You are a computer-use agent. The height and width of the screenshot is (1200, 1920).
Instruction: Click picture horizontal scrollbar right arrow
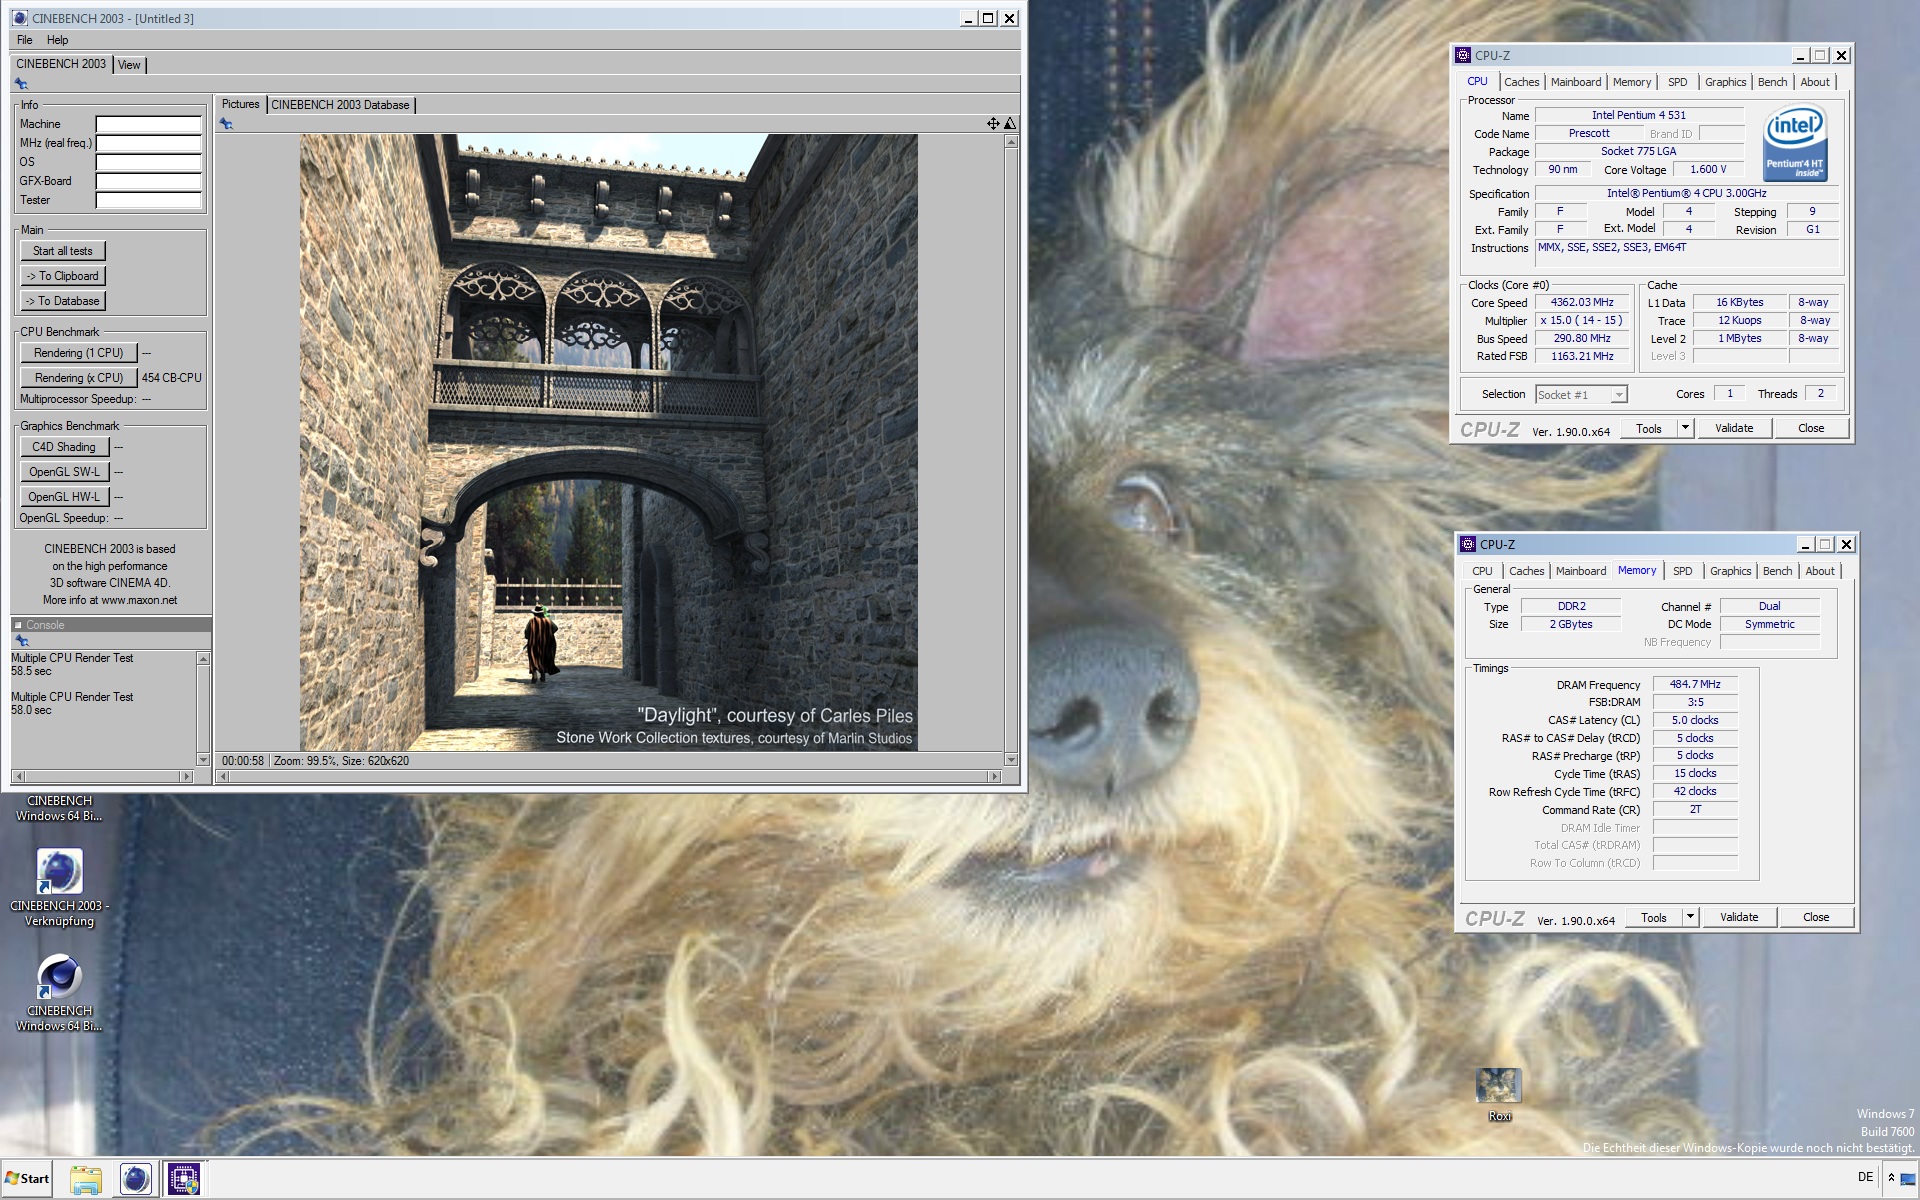(x=994, y=776)
